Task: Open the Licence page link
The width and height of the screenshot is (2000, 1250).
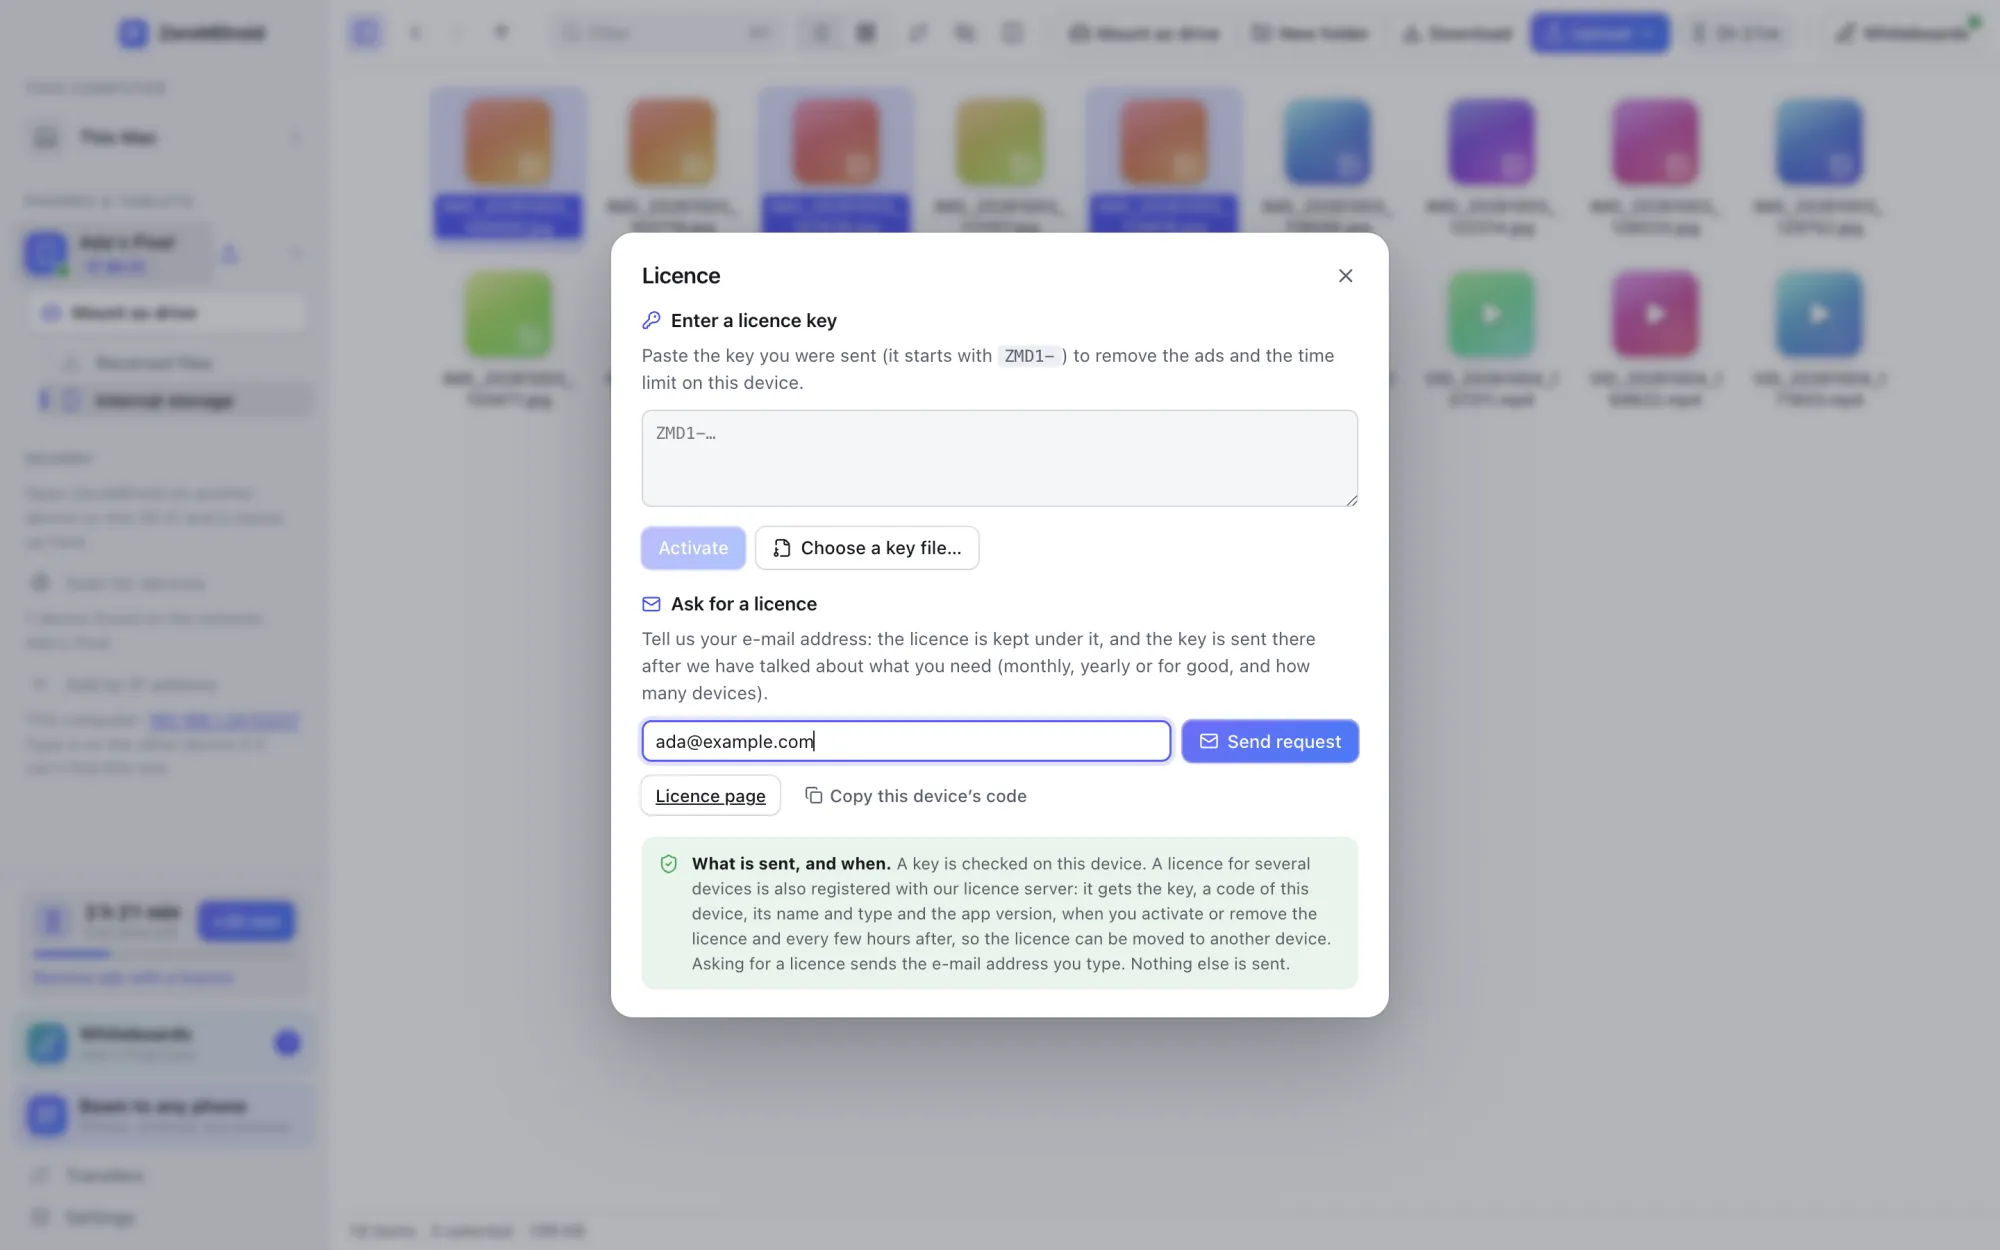Action: [710, 796]
